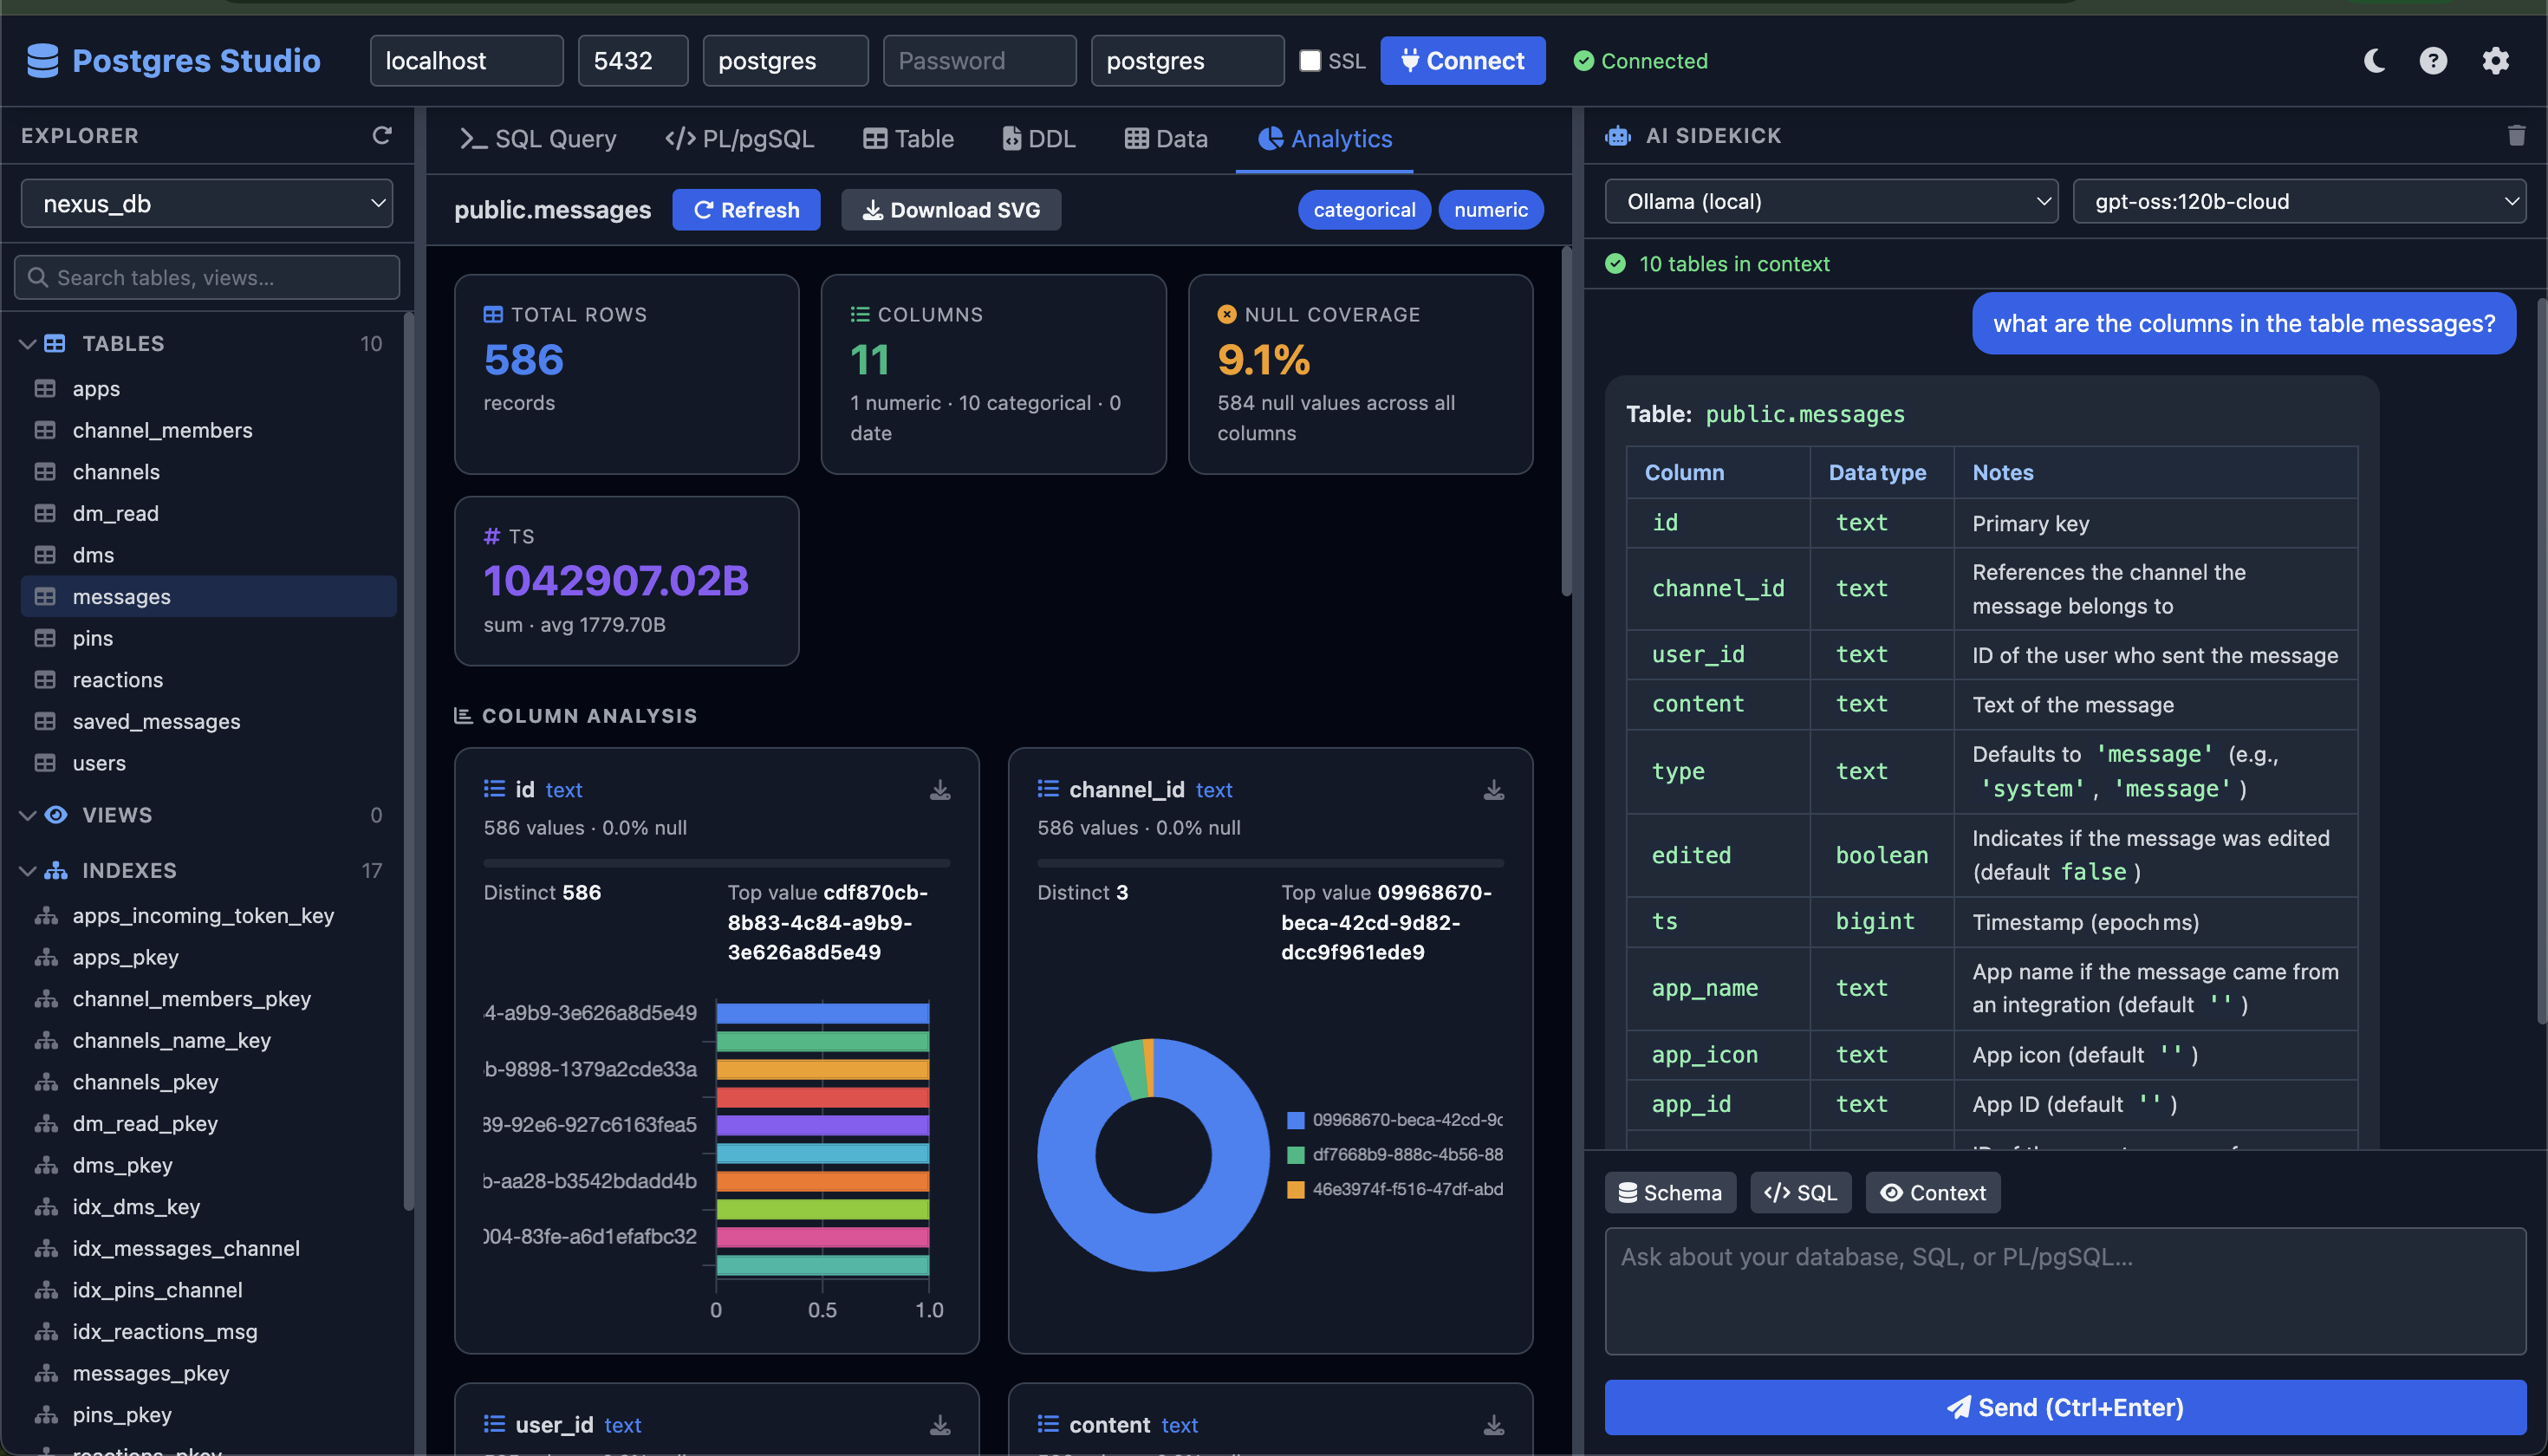
Task: Open help question mark icon
Action: [x=2433, y=61]
